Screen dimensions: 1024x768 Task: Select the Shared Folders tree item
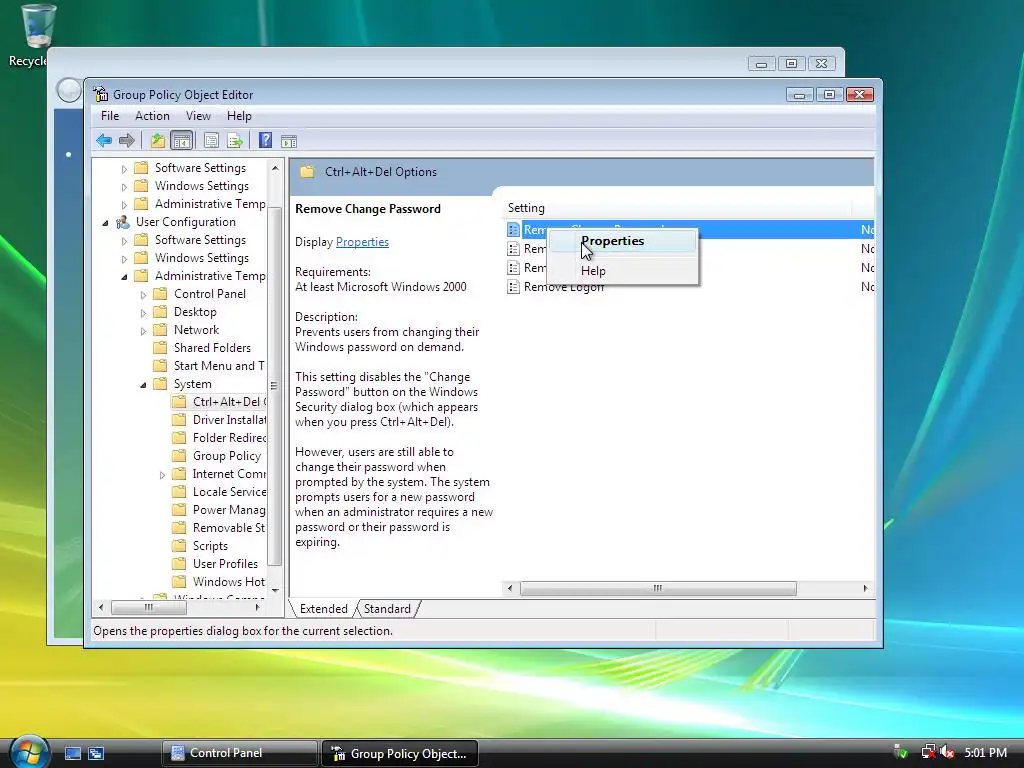(212, 348)
